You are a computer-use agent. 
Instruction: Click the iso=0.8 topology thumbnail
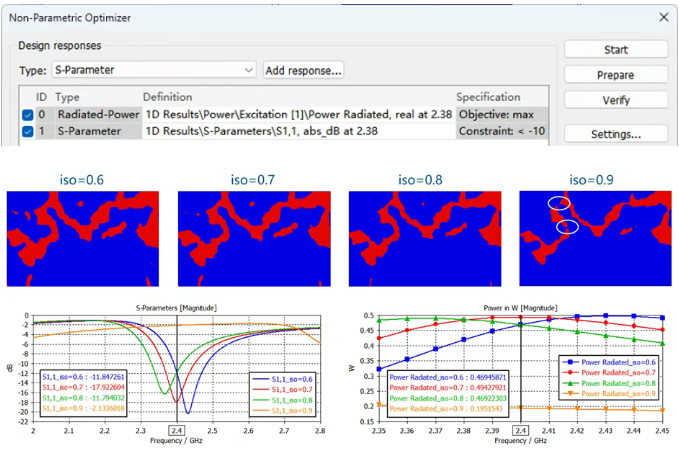pyautogui.click(x=425, y=239)
